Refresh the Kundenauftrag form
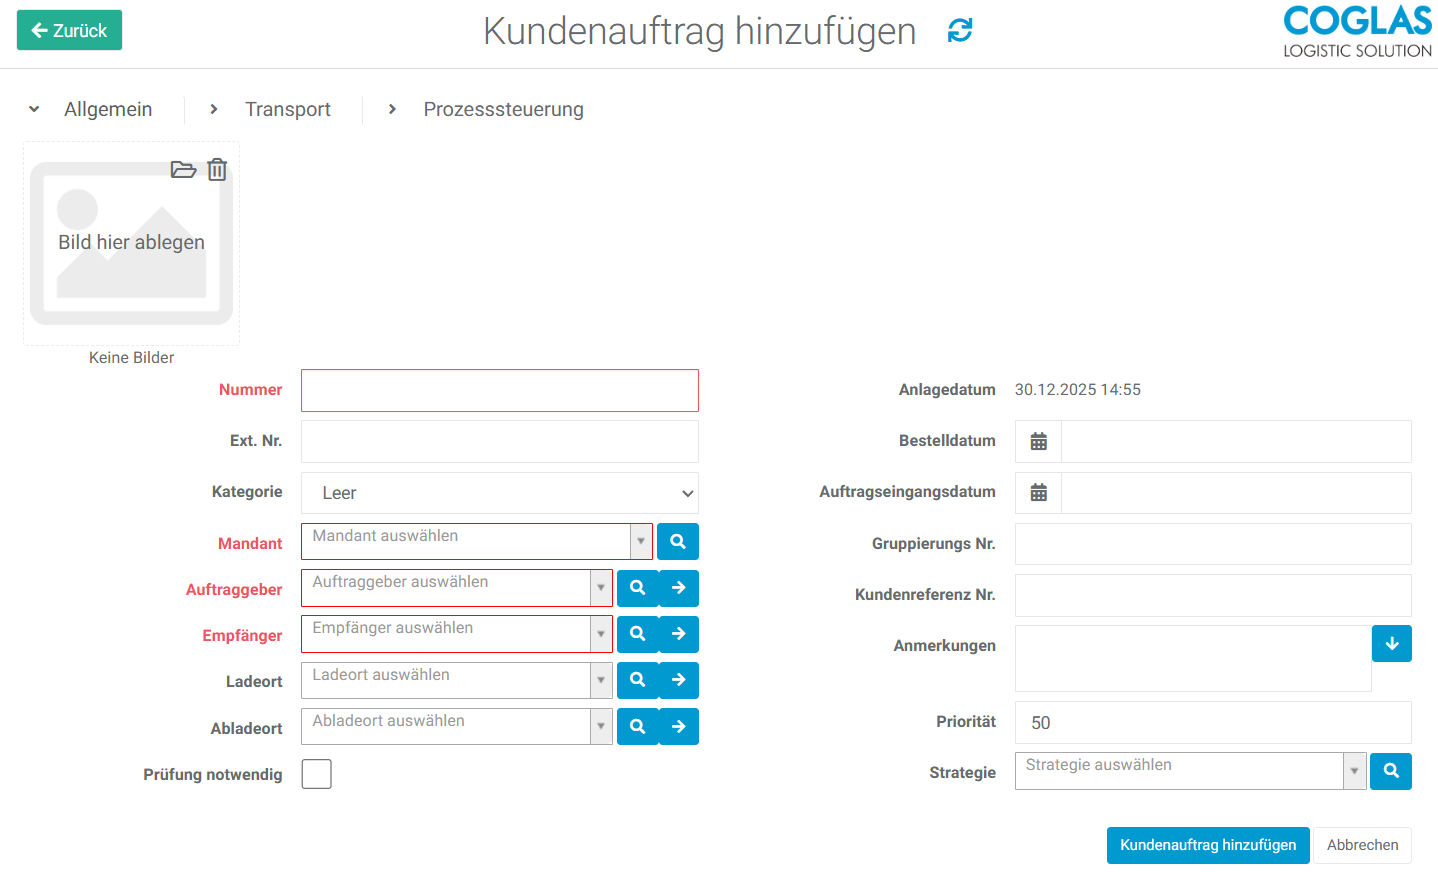 tap(960, 31)
